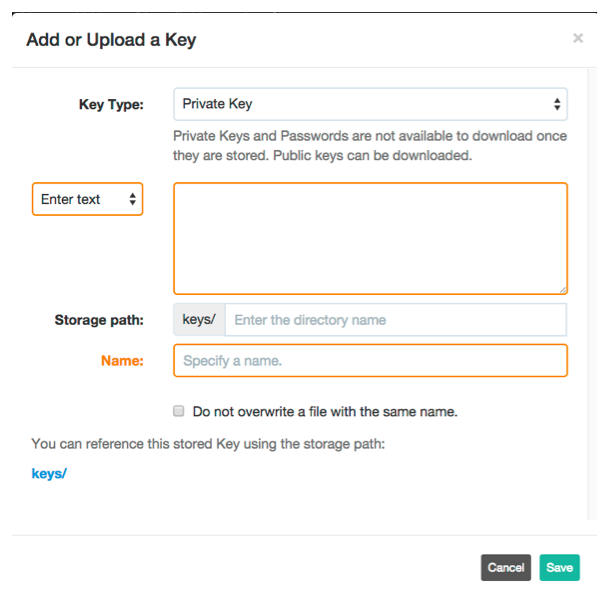609x608 pixels.
Task: Save the new key
Action: pos(559,567)
